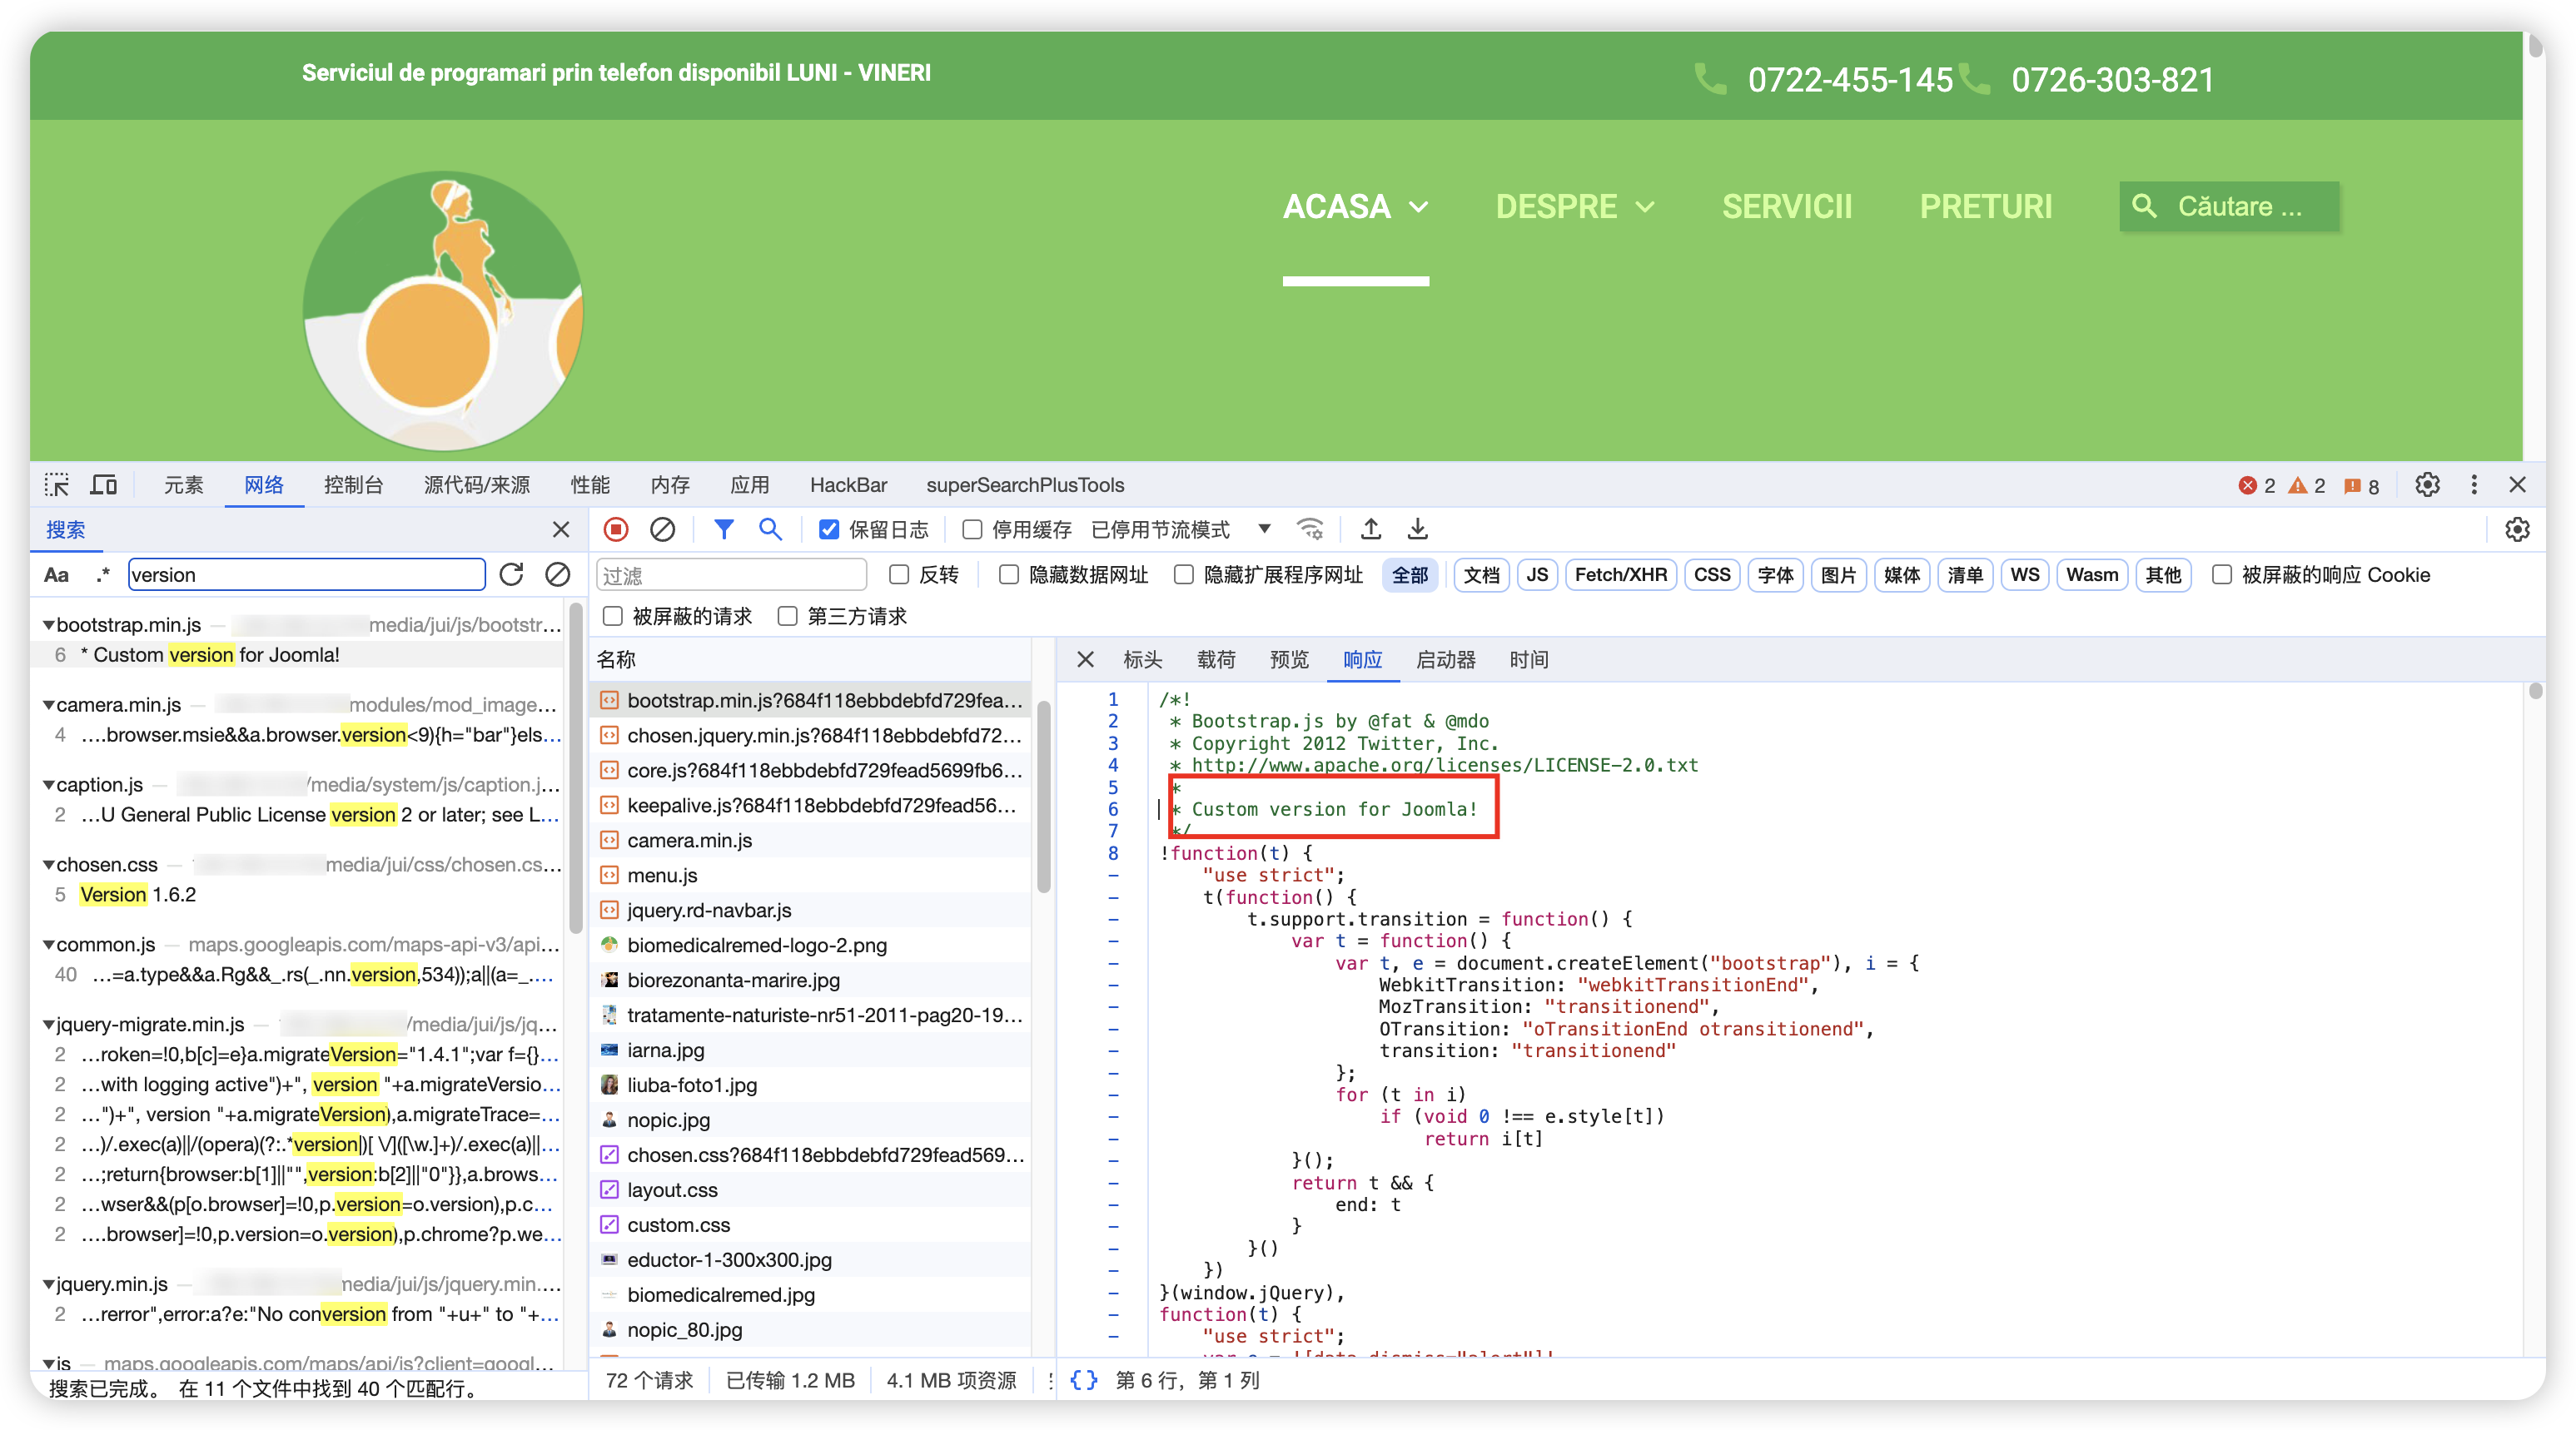Open network panel settings gear icon
This screenshot has height=1430, width=2576.
pyautogui.click(x=2517, y=529)
